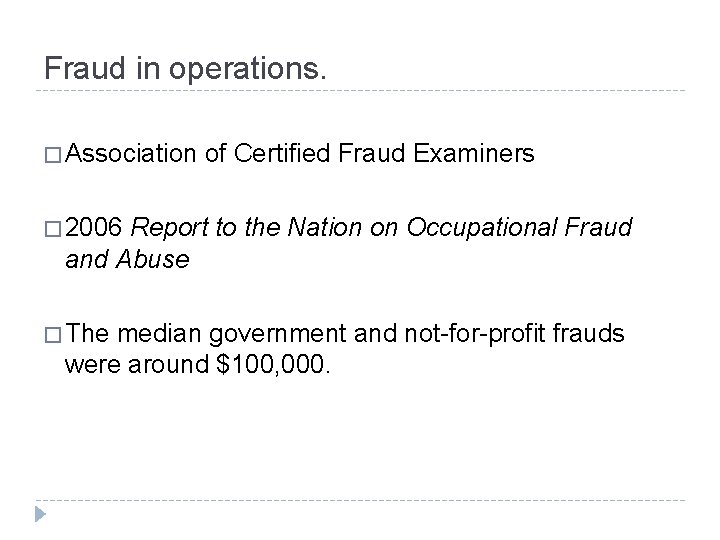The width and height of the screenshot is (720, 540).
Task: Click the bullet square before The median
Action: [x=54, y=333]
